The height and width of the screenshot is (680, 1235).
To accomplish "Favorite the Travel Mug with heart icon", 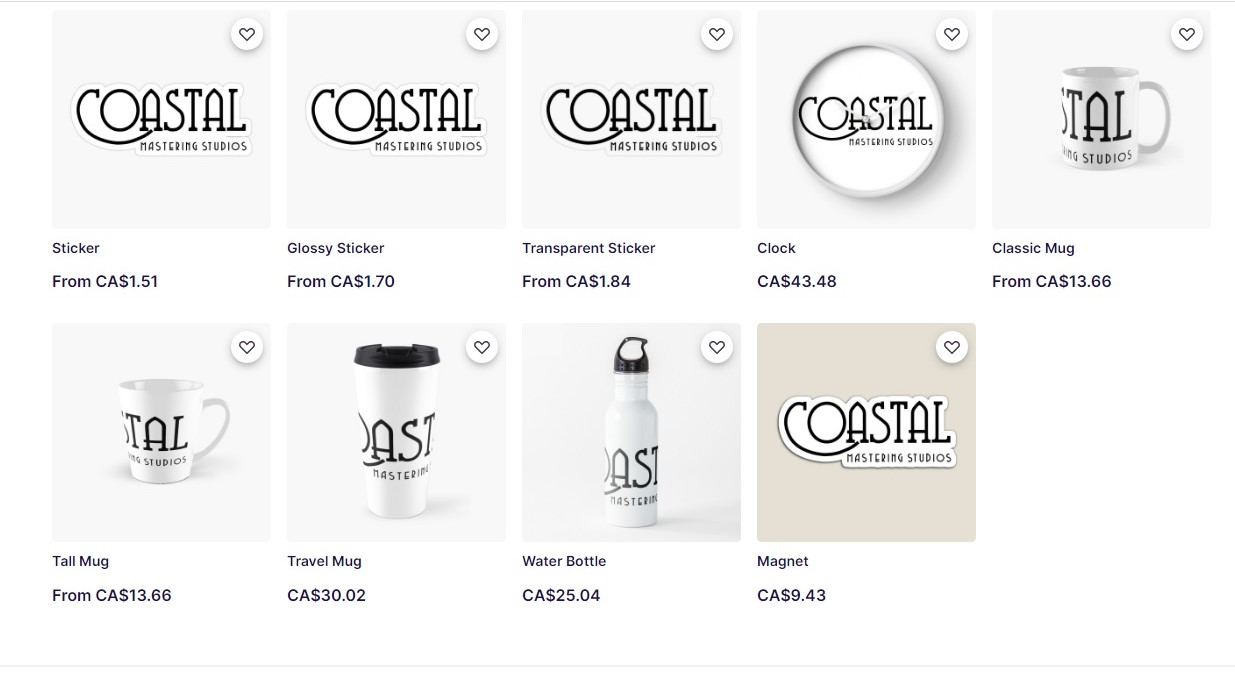I will [x=482, y=347].
